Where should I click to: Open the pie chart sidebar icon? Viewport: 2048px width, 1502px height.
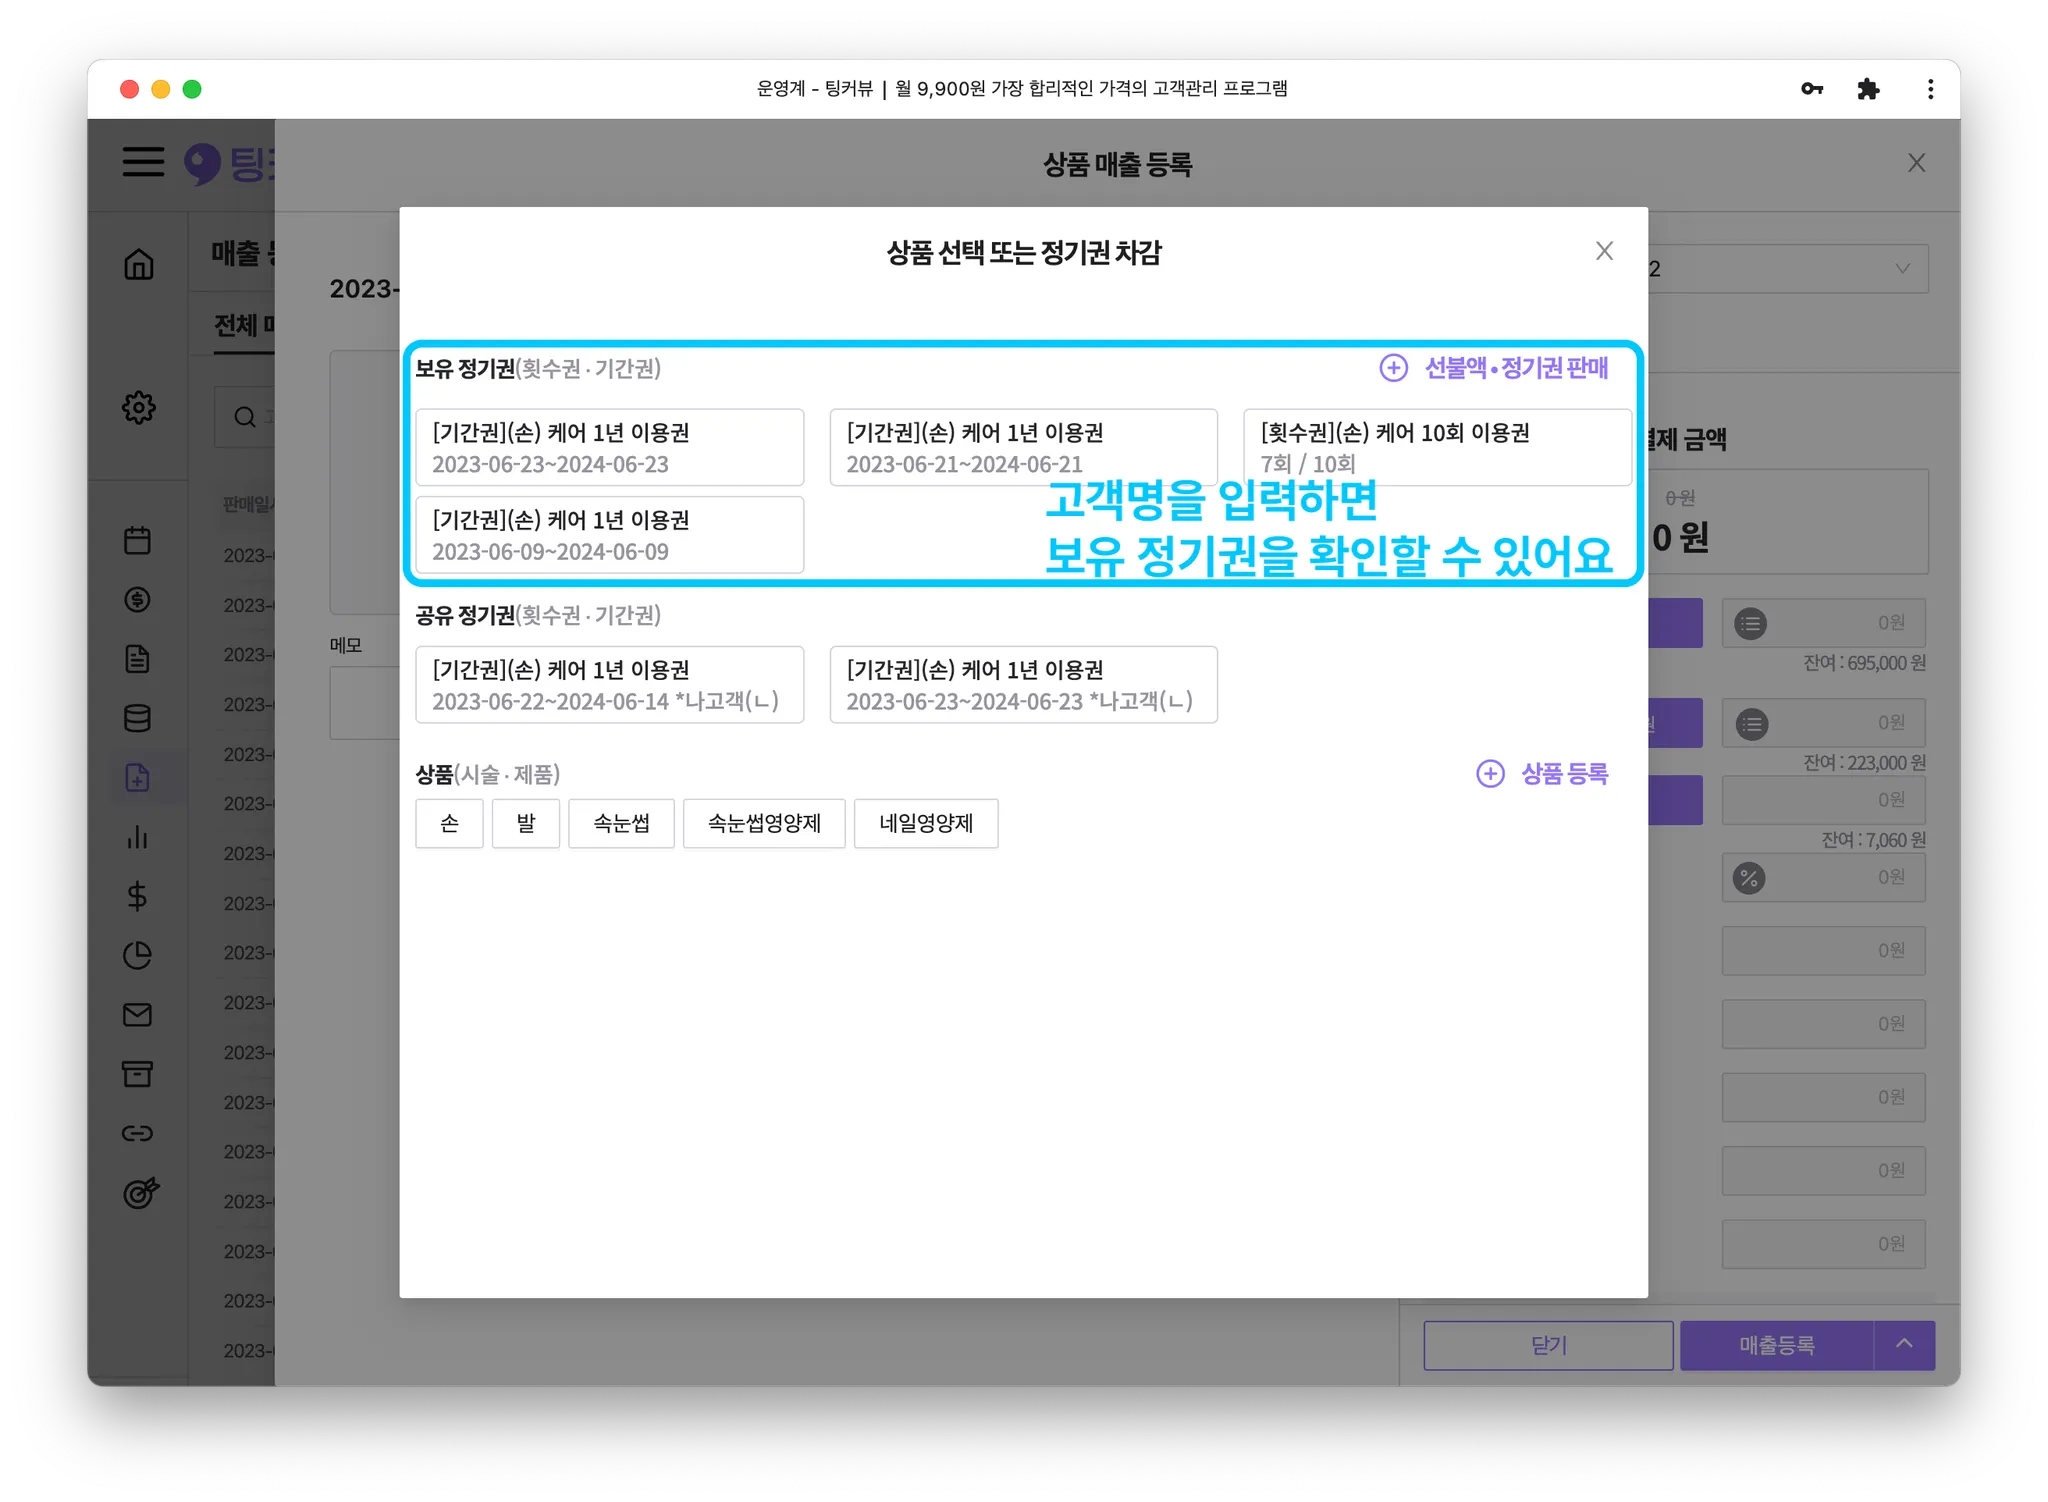pyautogui.click(x=137, y=955)
